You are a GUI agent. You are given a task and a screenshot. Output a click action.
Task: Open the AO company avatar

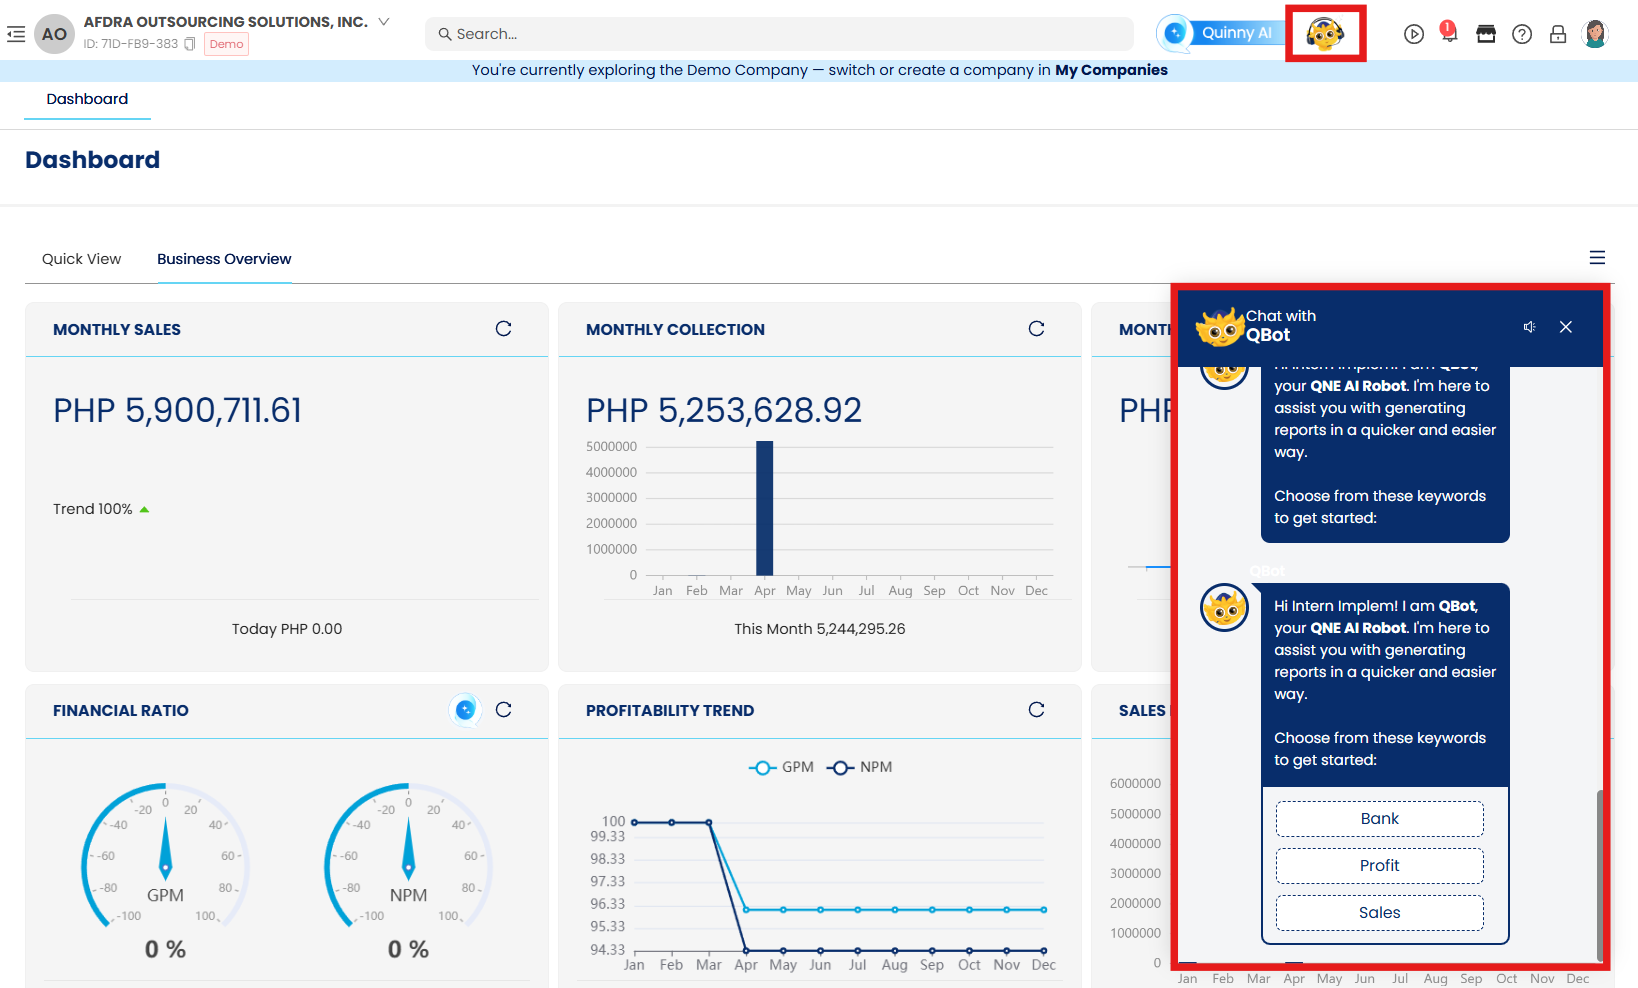tap(54, 34)
